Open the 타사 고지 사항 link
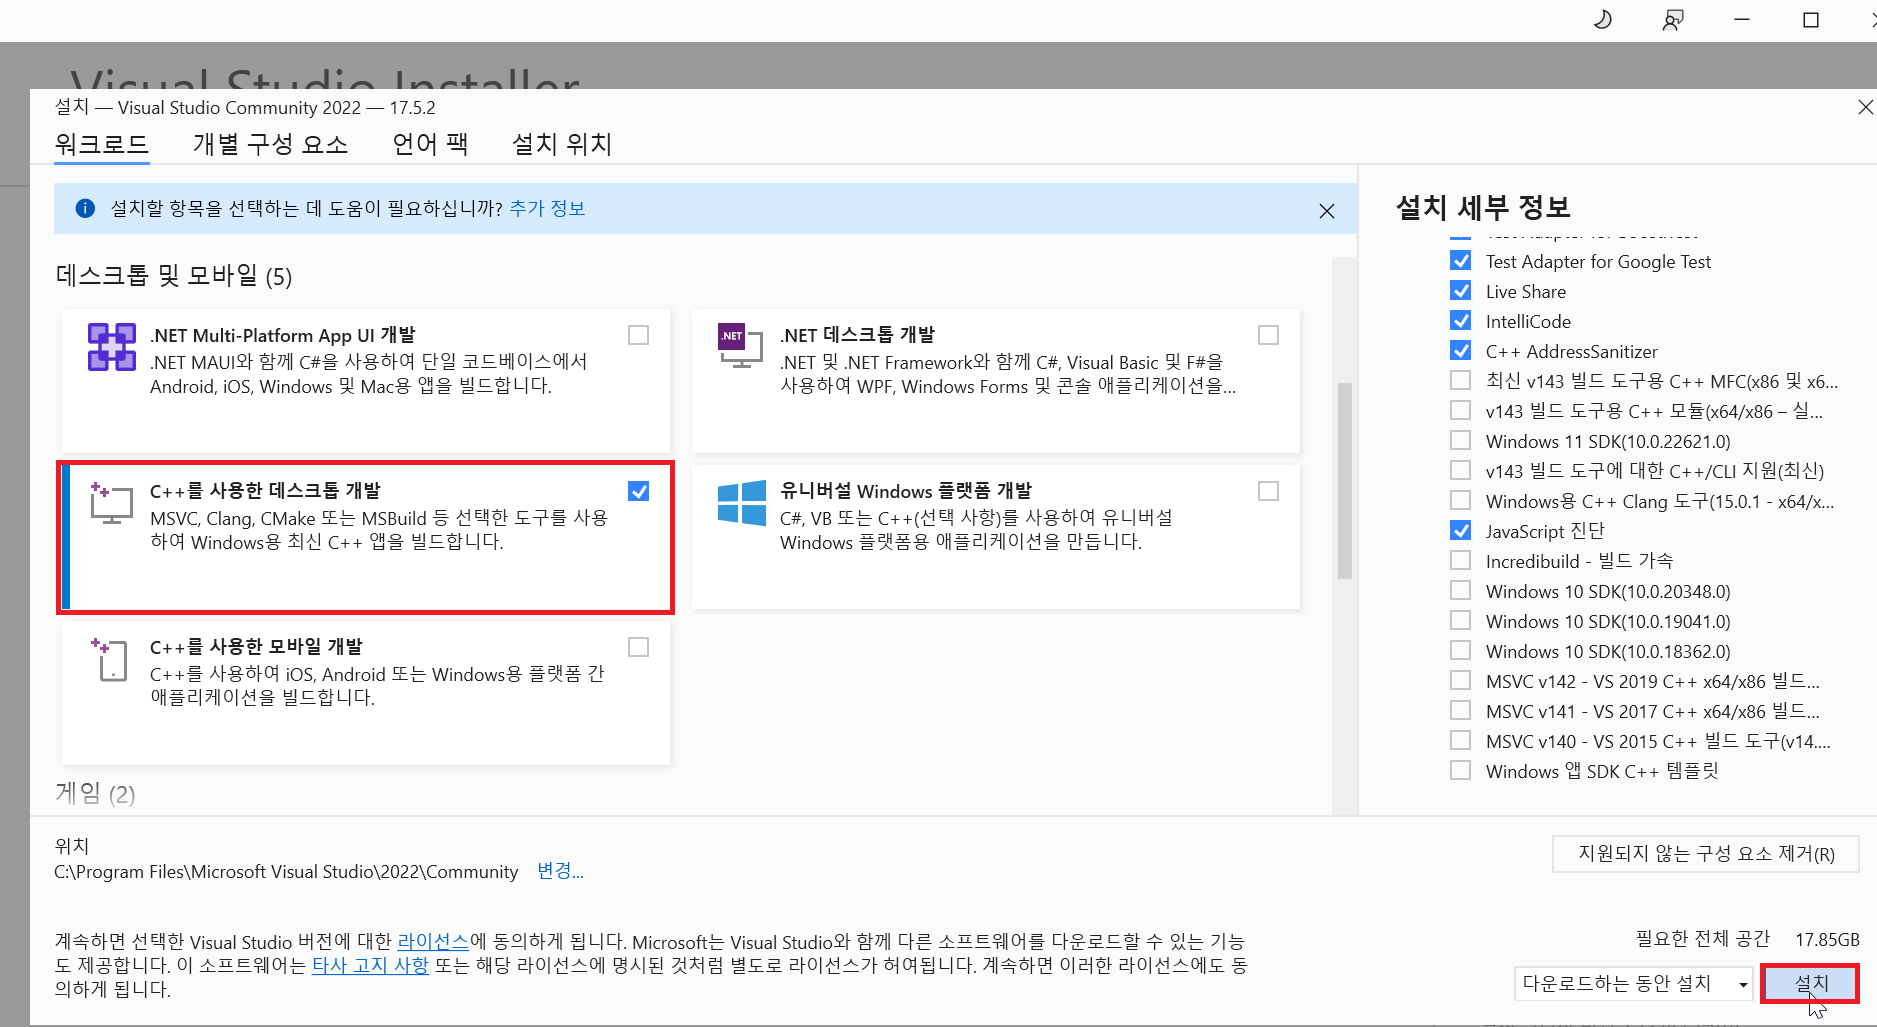The image size is (1877, 1027). [x=370, y=965]
